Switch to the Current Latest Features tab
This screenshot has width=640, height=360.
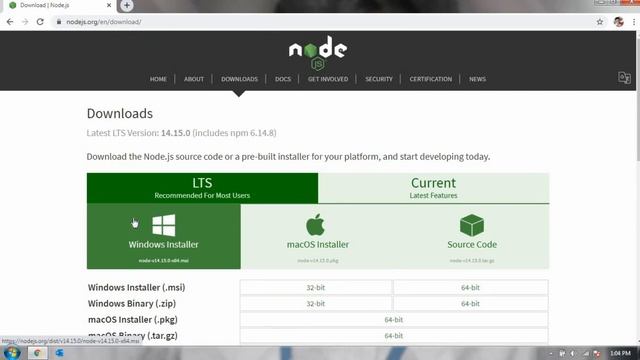click(x=433, y=188)
